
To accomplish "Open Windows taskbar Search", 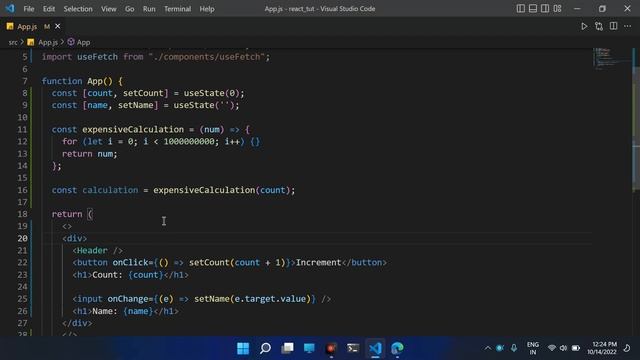I will pos(265,348).
